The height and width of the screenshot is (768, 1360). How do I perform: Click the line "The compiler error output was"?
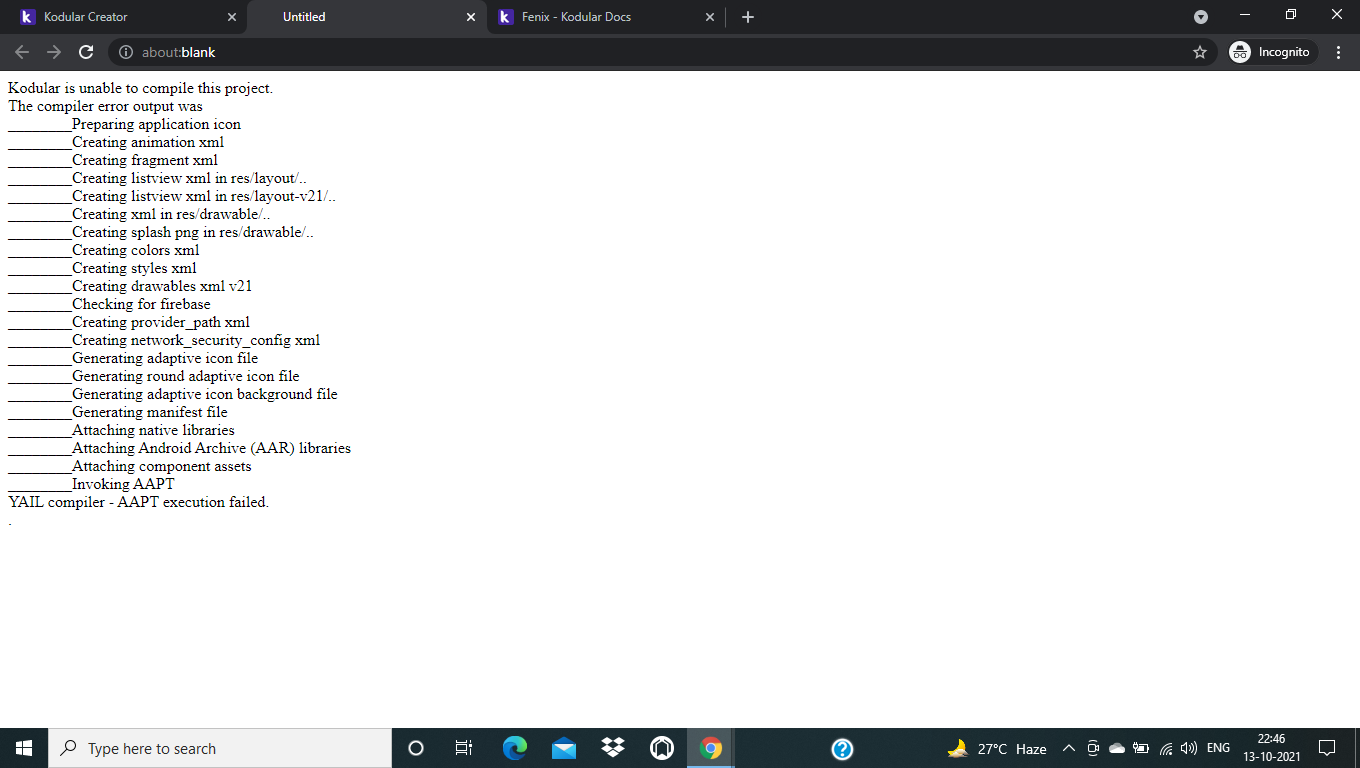coord(105,106)
